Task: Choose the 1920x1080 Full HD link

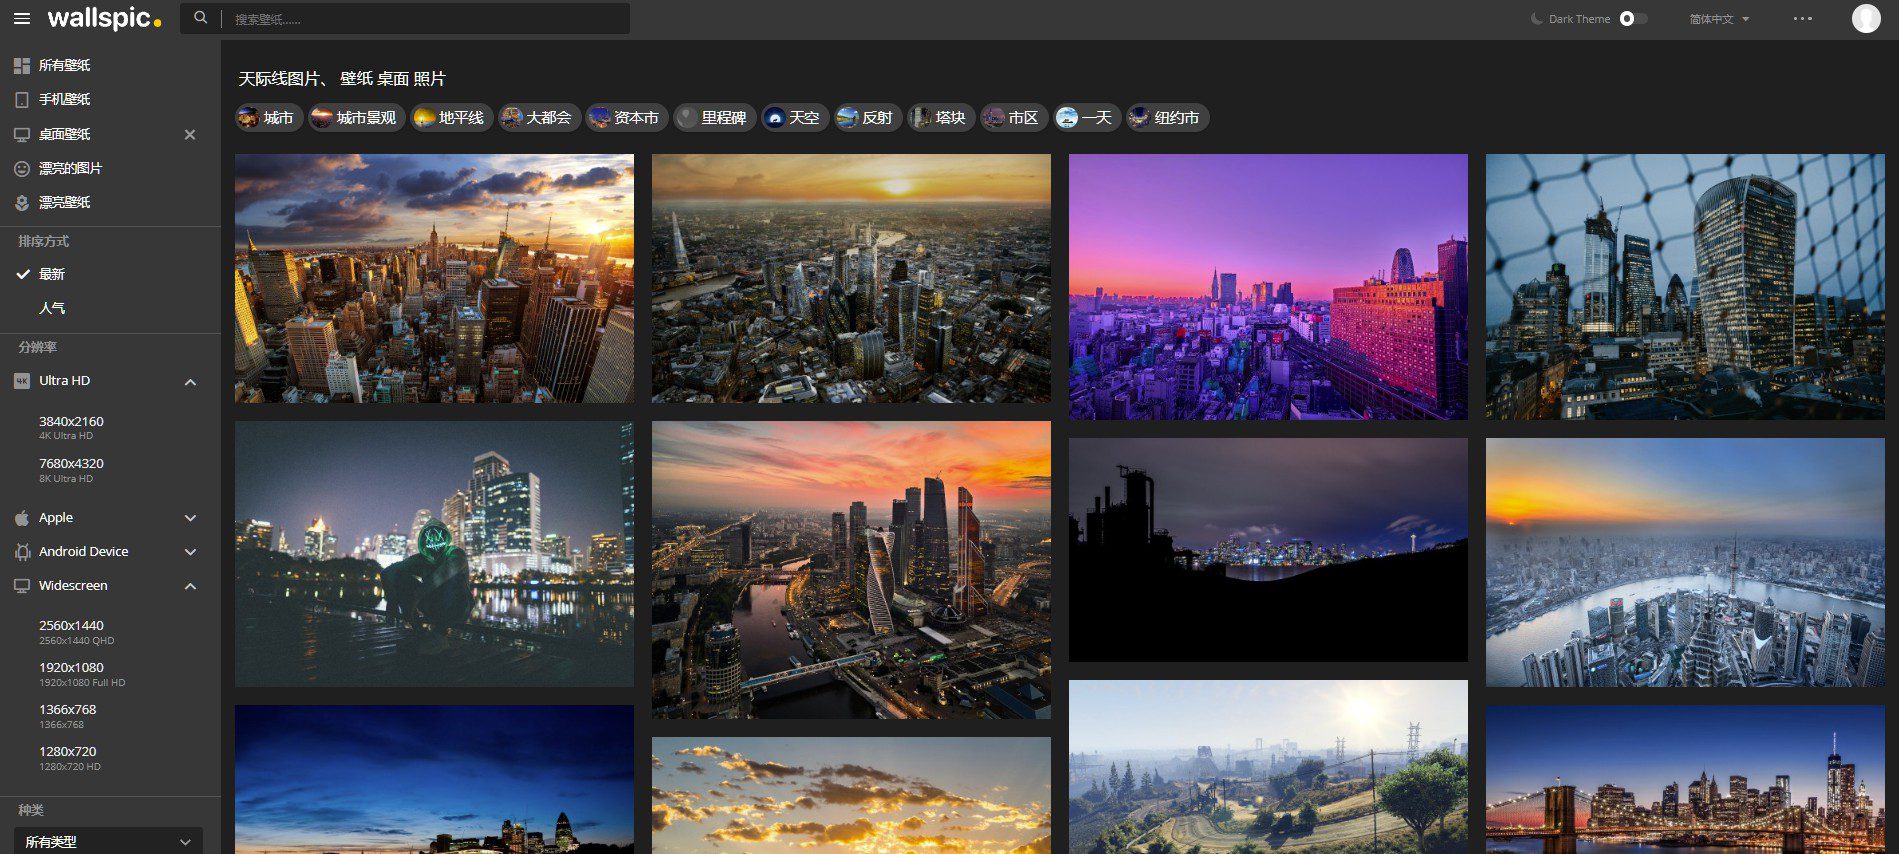Action: pyautogui.click(x=71, y=668)
